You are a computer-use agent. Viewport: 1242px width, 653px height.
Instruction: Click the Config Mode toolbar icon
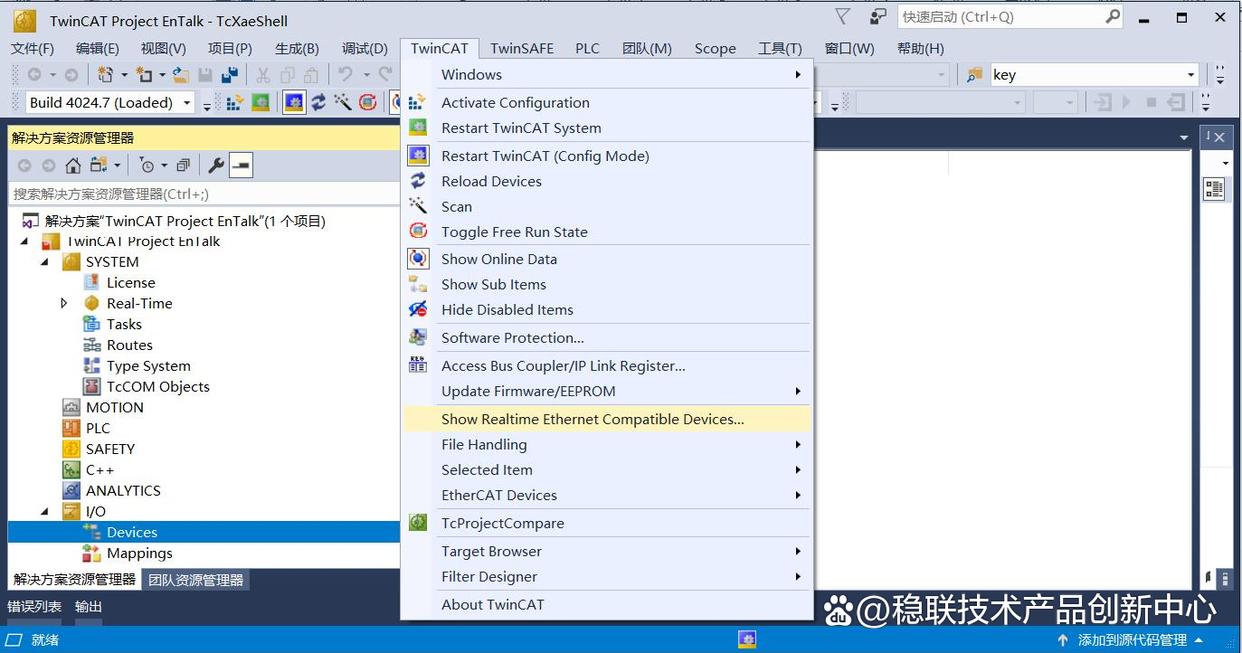(x=294, y=102)
